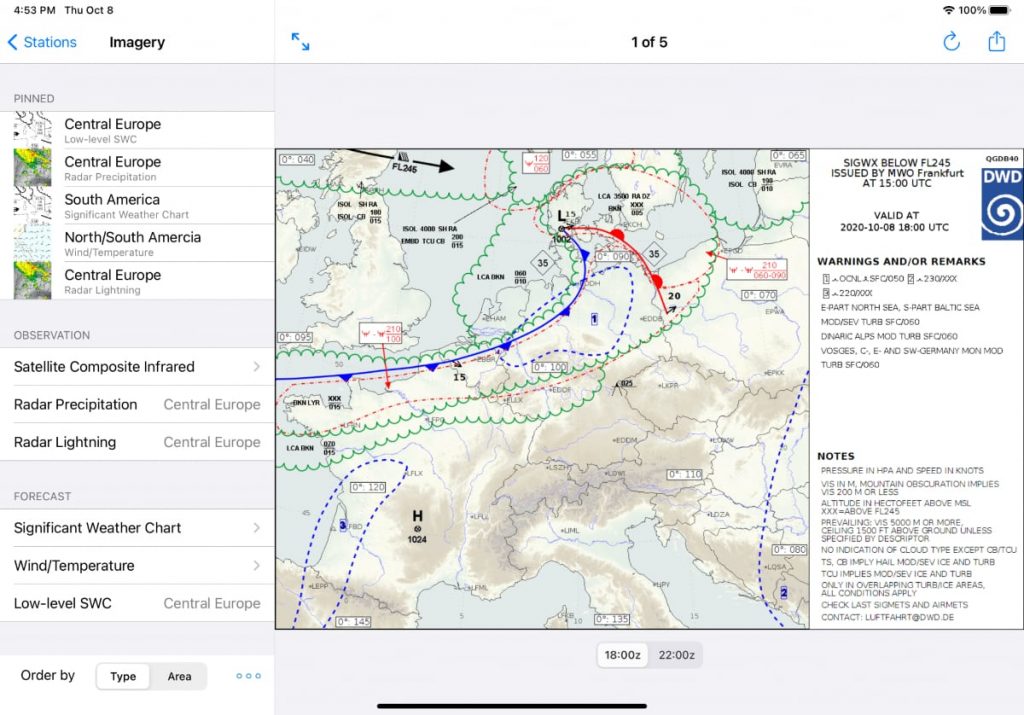Tap the VALID AT 2020-10-08 18:00 UTC text
The height and width of the screenshot is (715, 1024).
click(894, 221)
